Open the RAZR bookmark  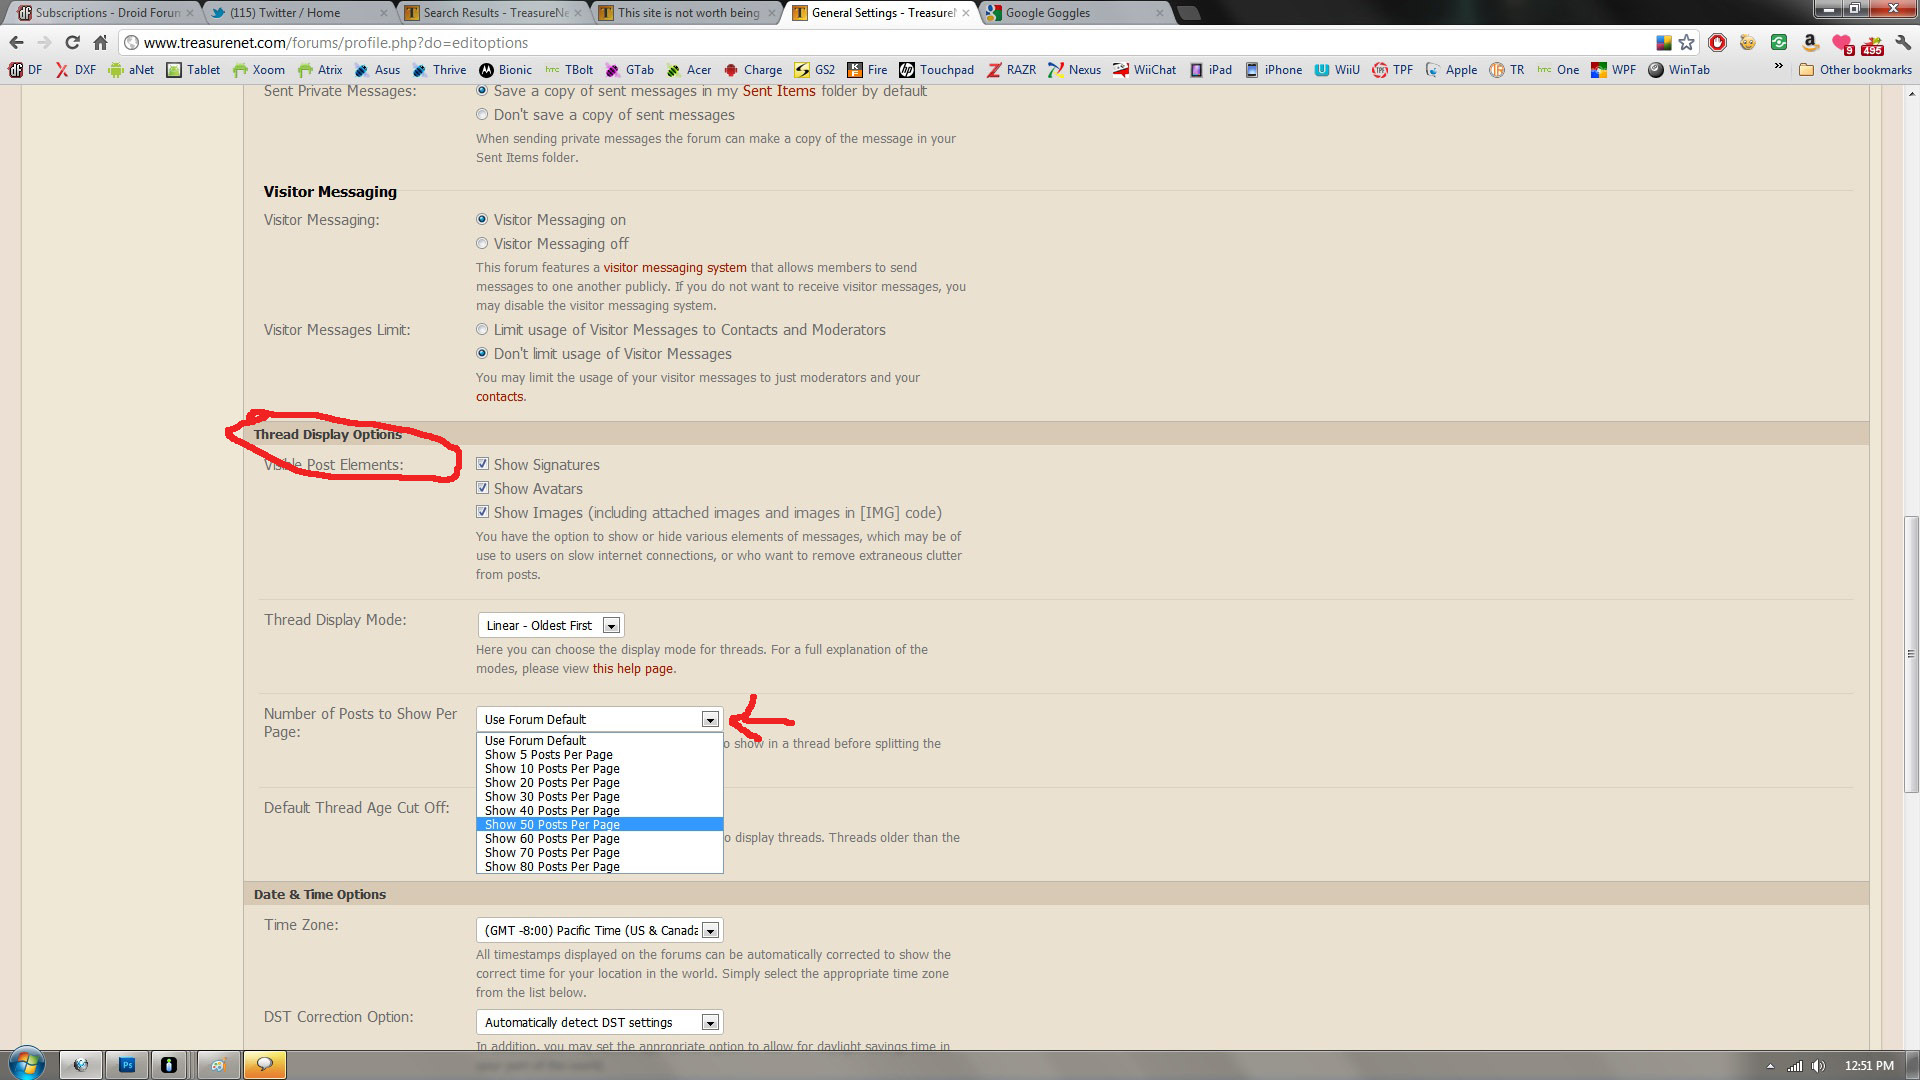pos(1011,70)
